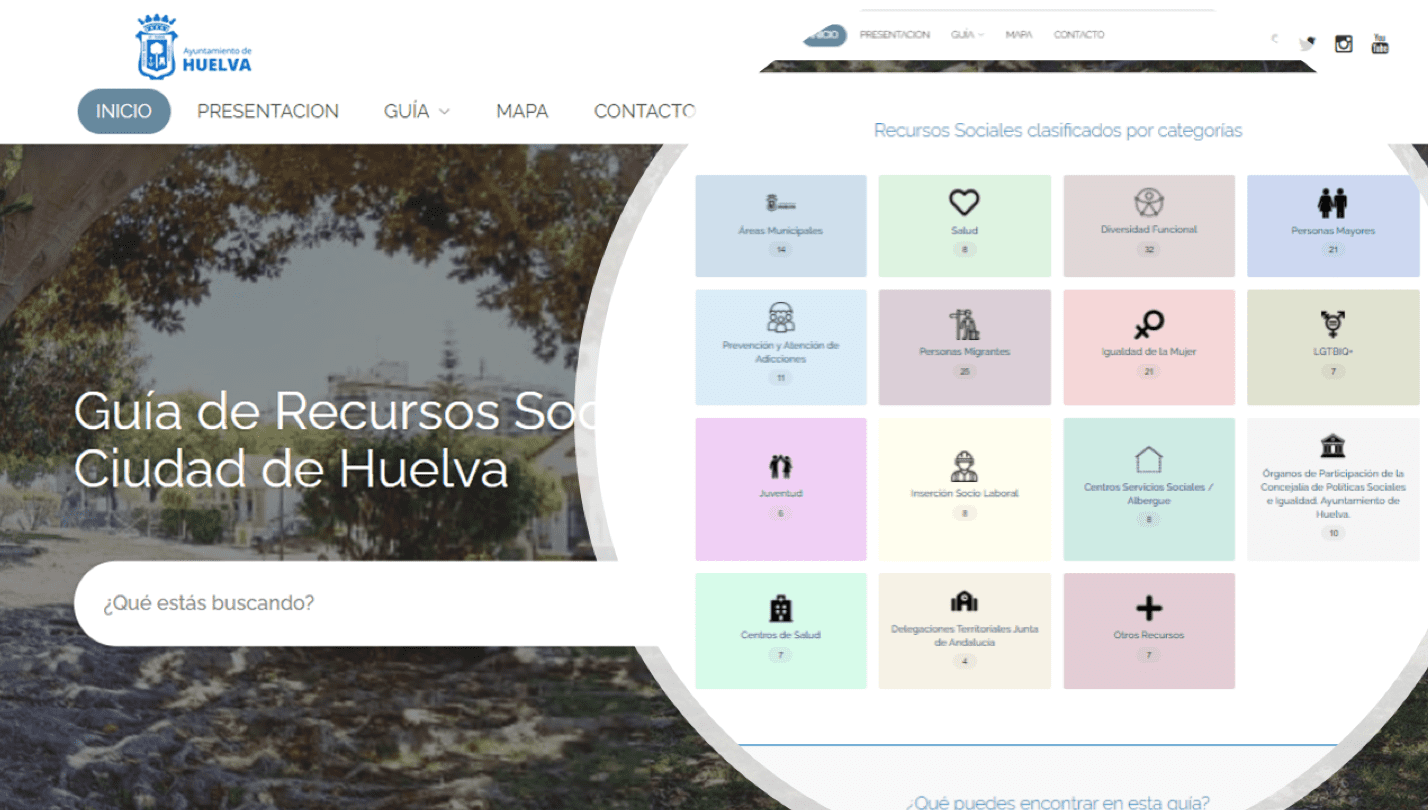The width and height of the screenshot is (1428, 810).
Task: Select PRESENTACION in the small top-right menu
Action: pyautogui.click(x=895, y=35)
